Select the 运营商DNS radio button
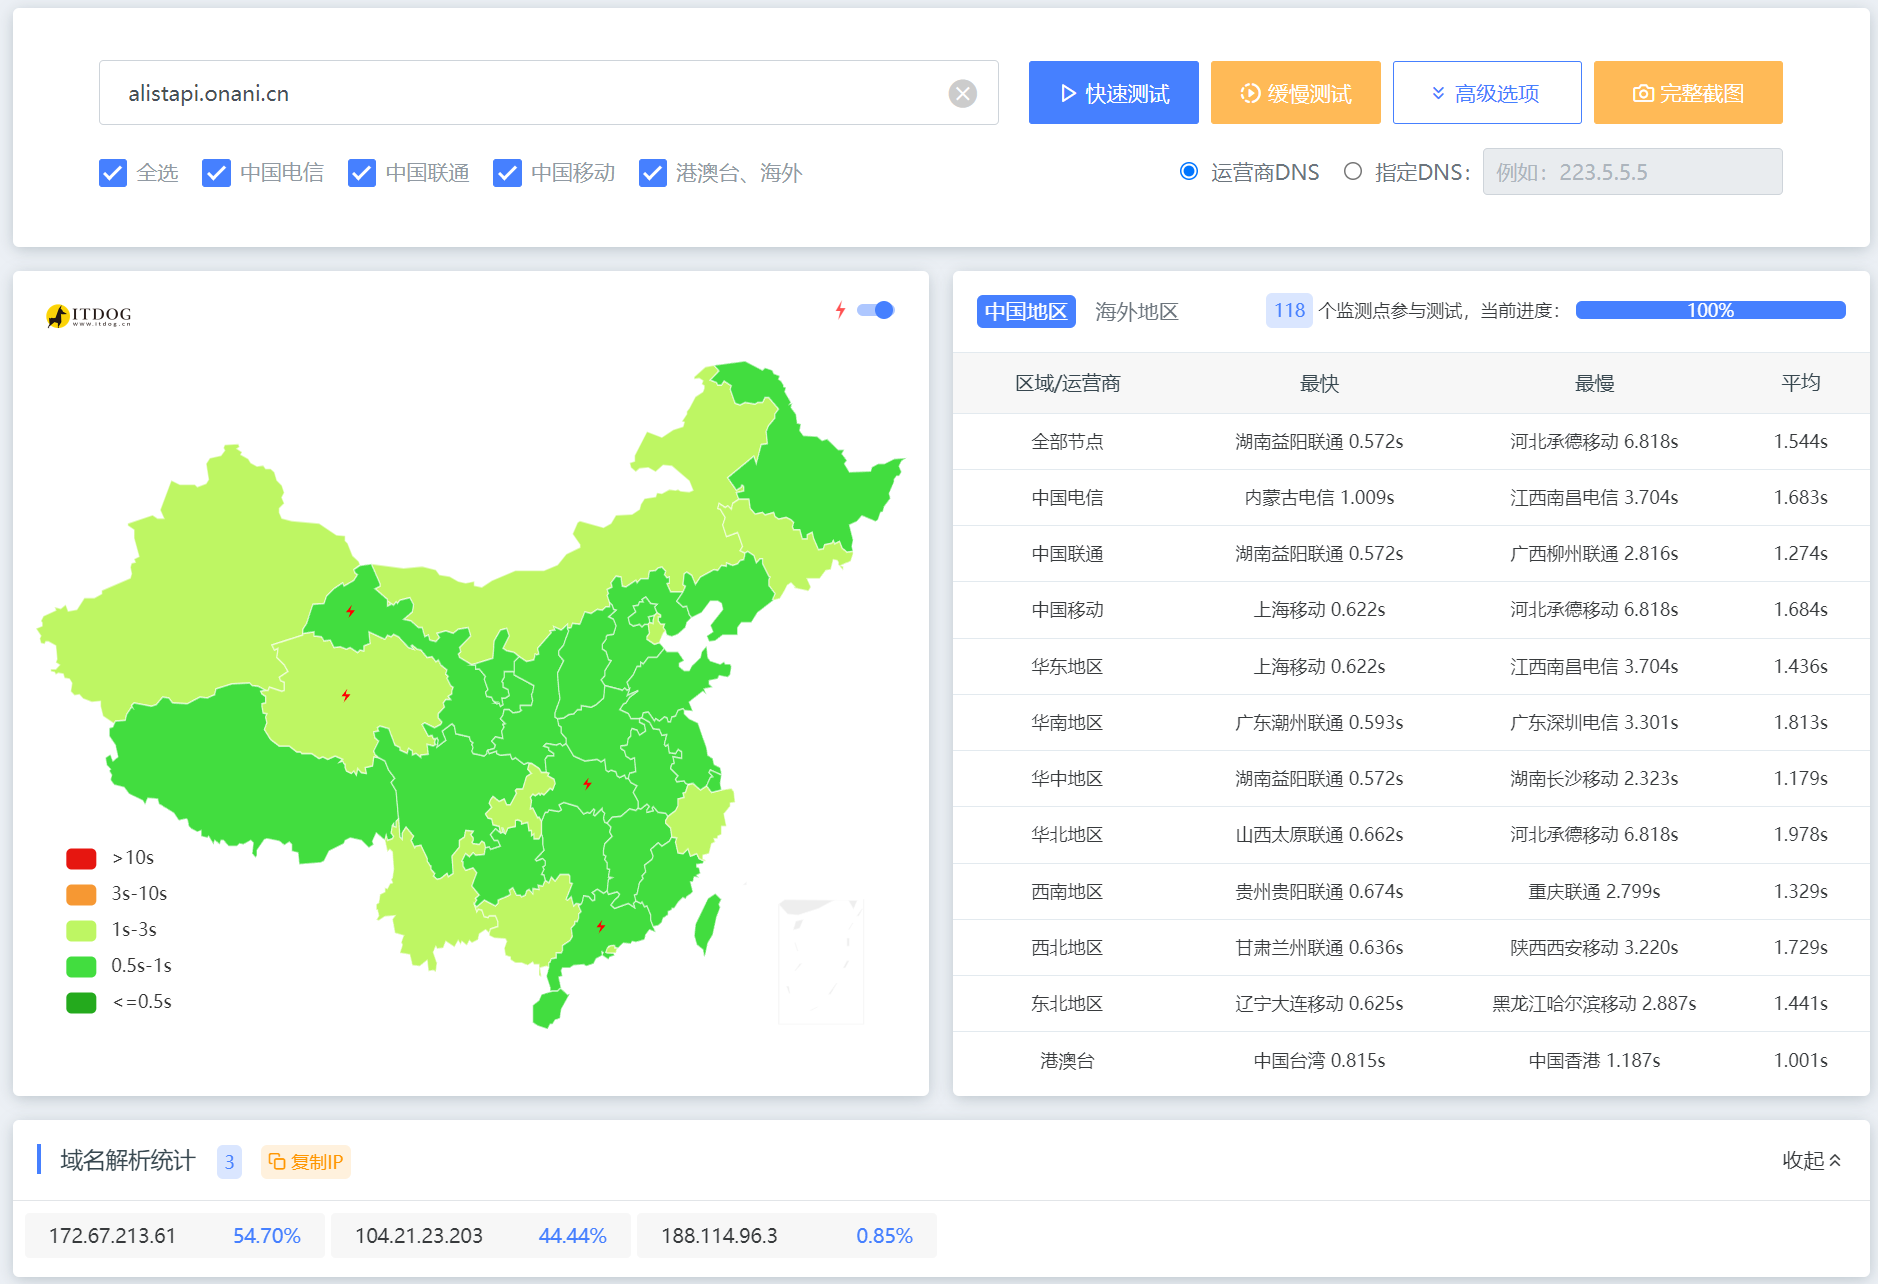 coord(1189,171)
